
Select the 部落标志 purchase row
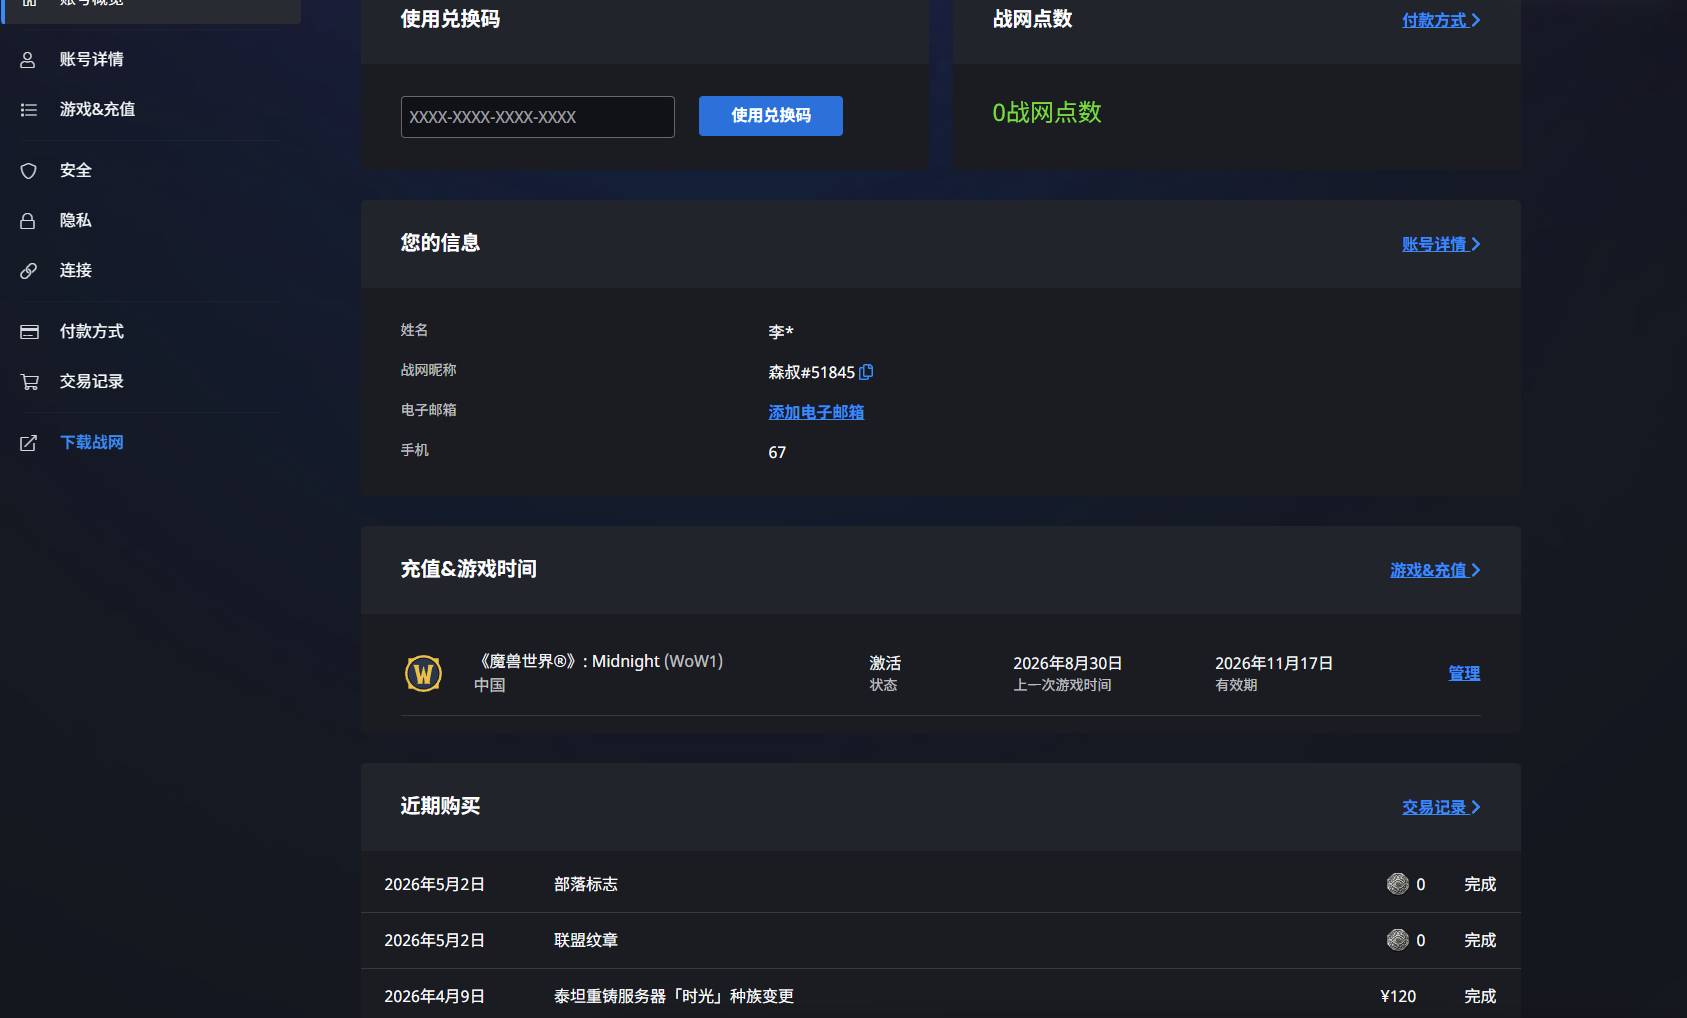tap(940, 884)
